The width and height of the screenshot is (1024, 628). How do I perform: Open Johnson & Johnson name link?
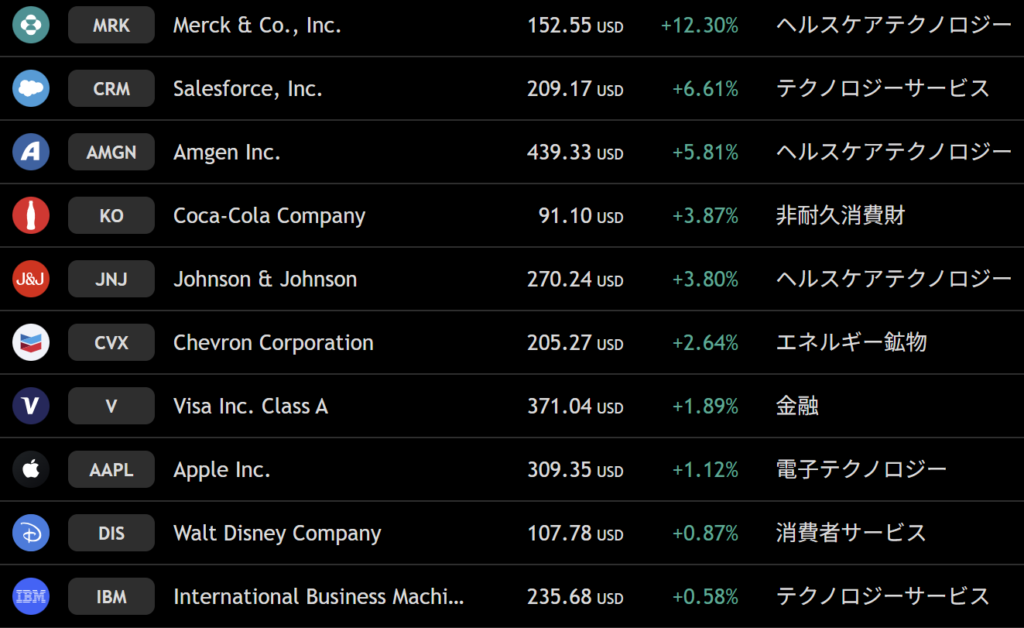[x=265, y=279]
